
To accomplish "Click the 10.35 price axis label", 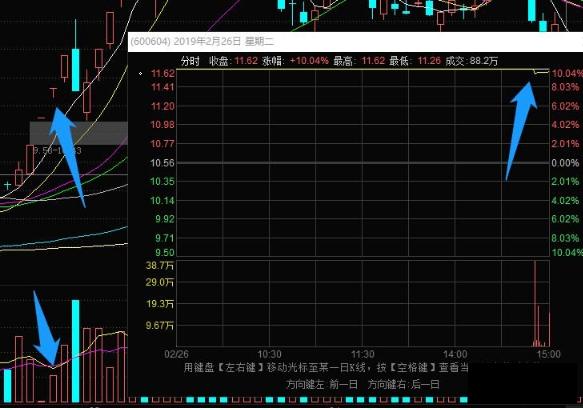I will click(x=162, y=182).
